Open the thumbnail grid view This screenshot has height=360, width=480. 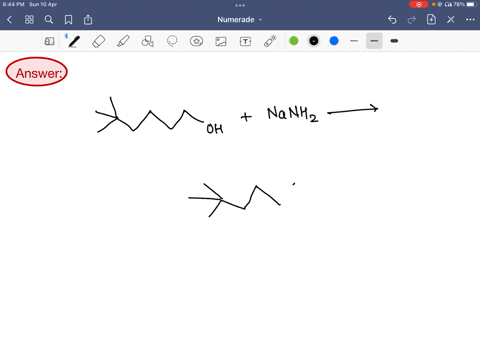29,20
